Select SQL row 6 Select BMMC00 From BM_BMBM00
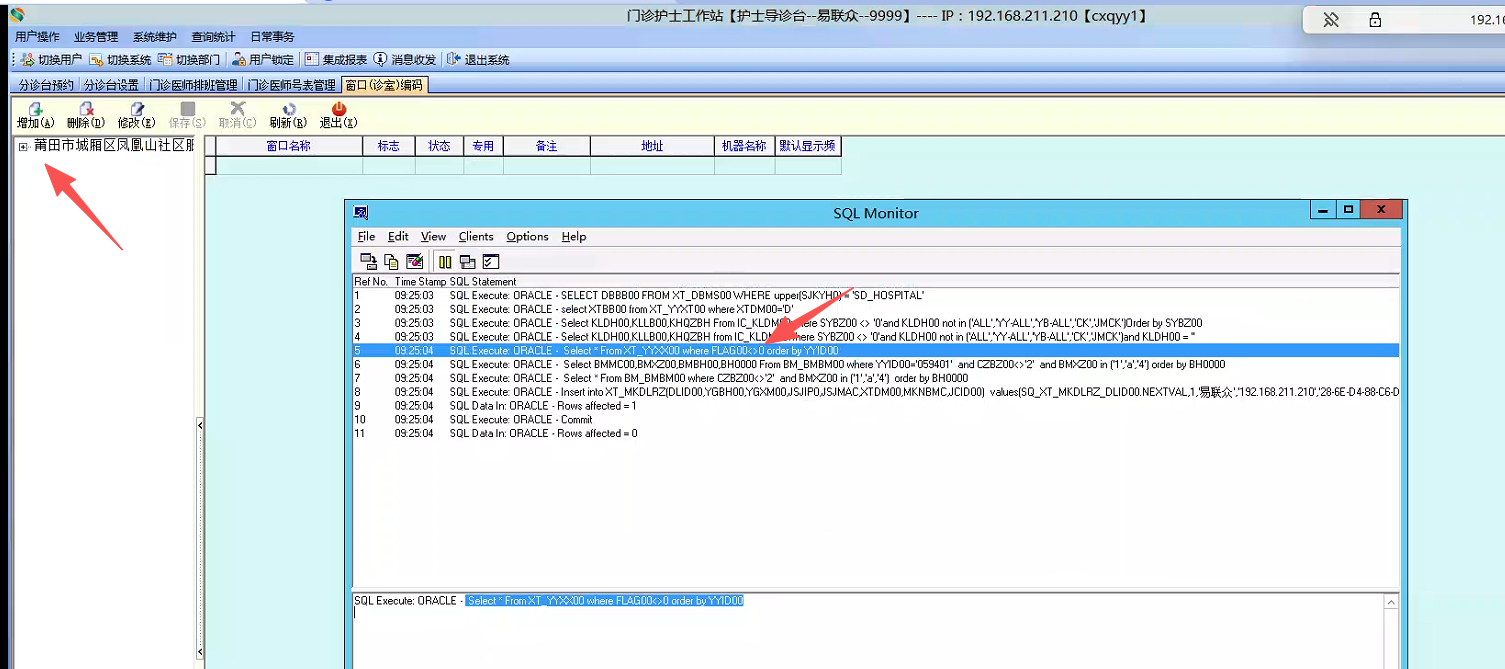The image size is (1505, 669). click(x=876, y=365)
